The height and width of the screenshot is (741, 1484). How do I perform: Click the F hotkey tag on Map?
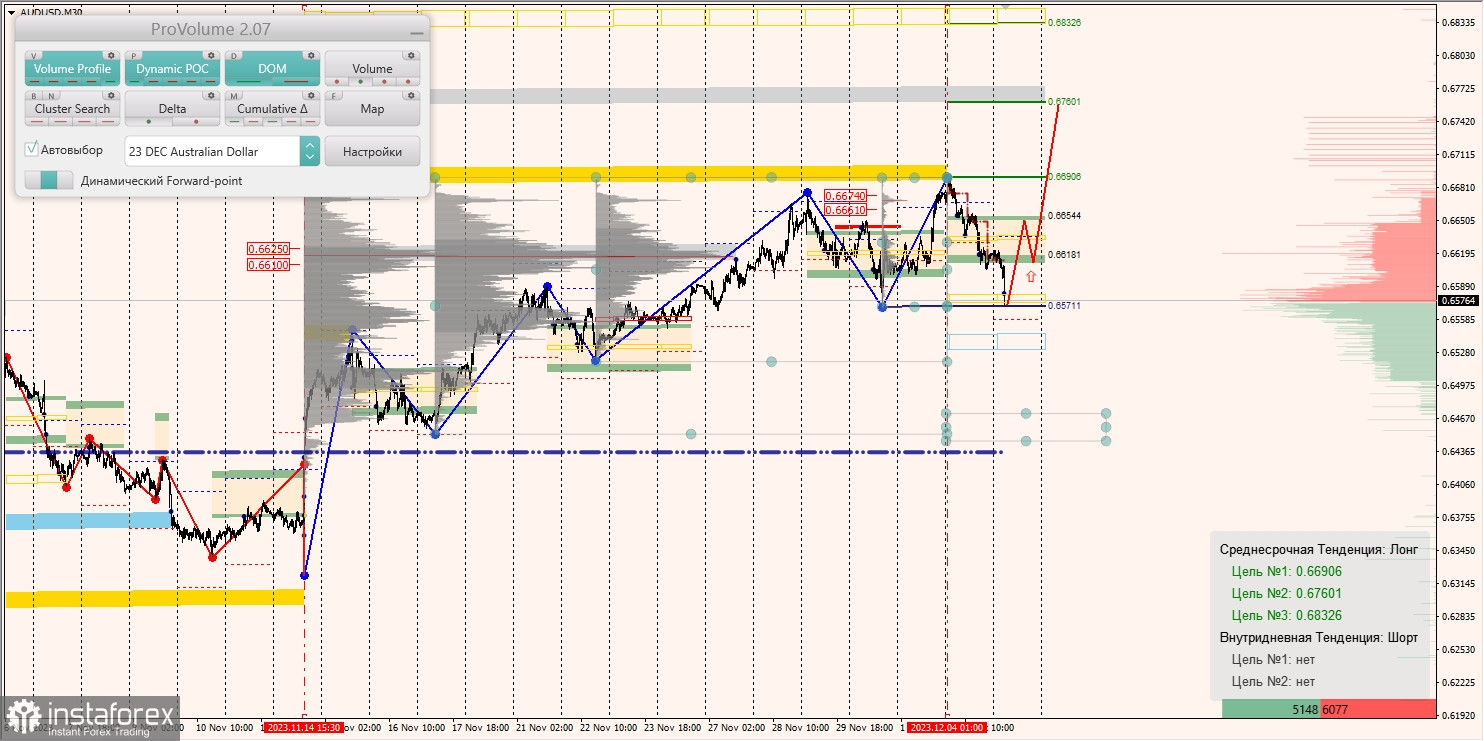[x=334, y=96]
